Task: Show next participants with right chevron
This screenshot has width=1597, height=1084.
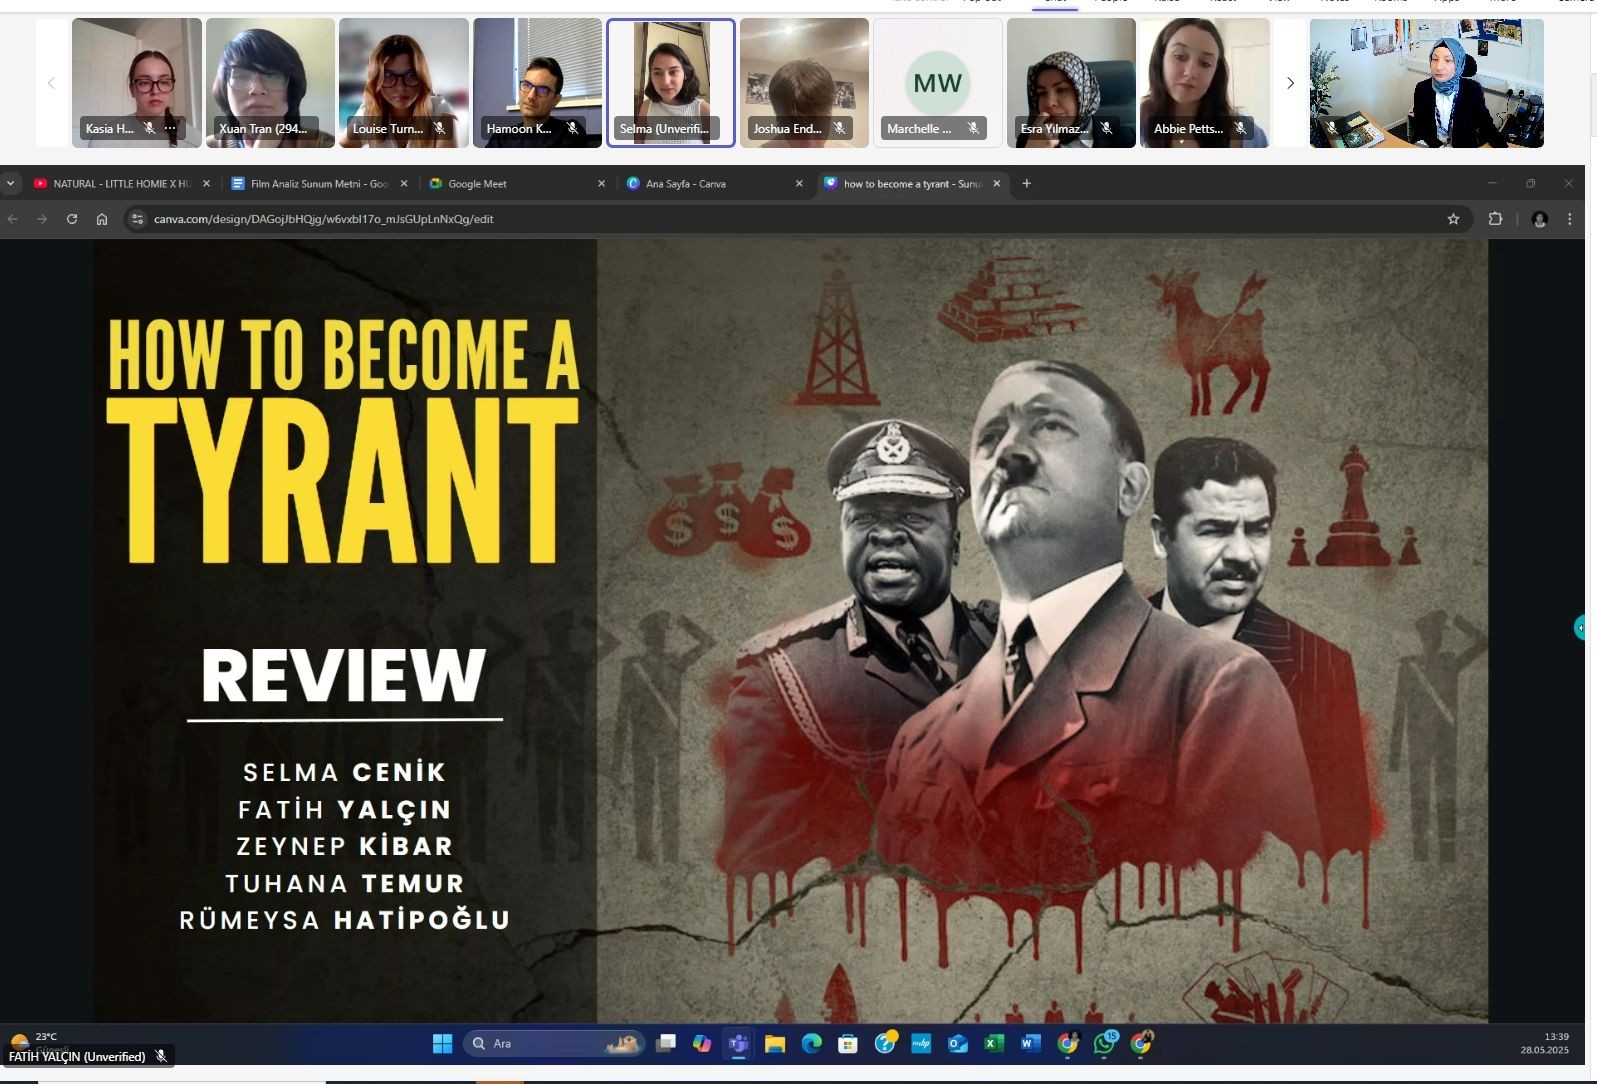Action: (x=1290, y=83)
